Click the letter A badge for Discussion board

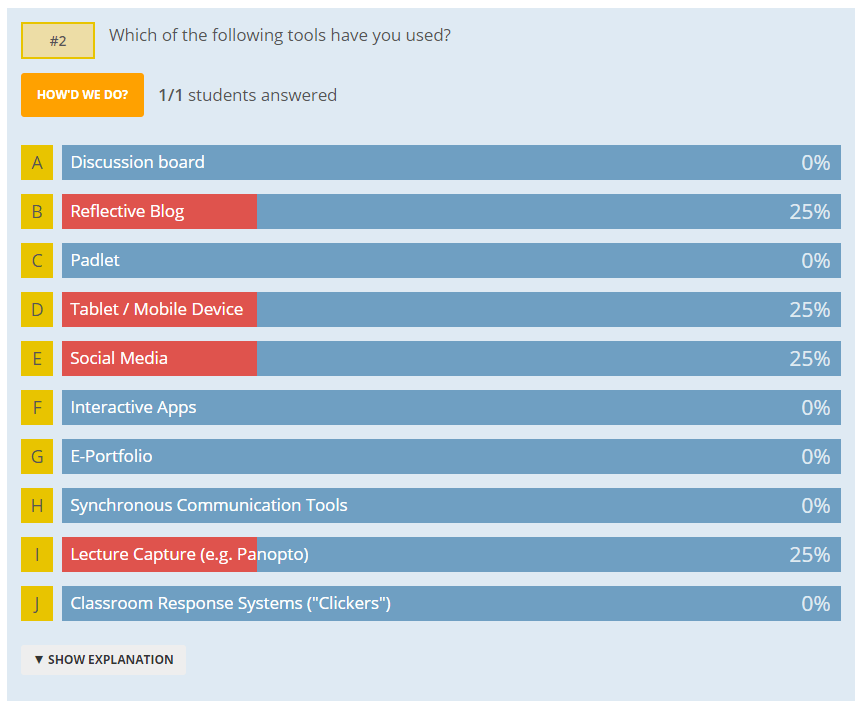[39, 162]
